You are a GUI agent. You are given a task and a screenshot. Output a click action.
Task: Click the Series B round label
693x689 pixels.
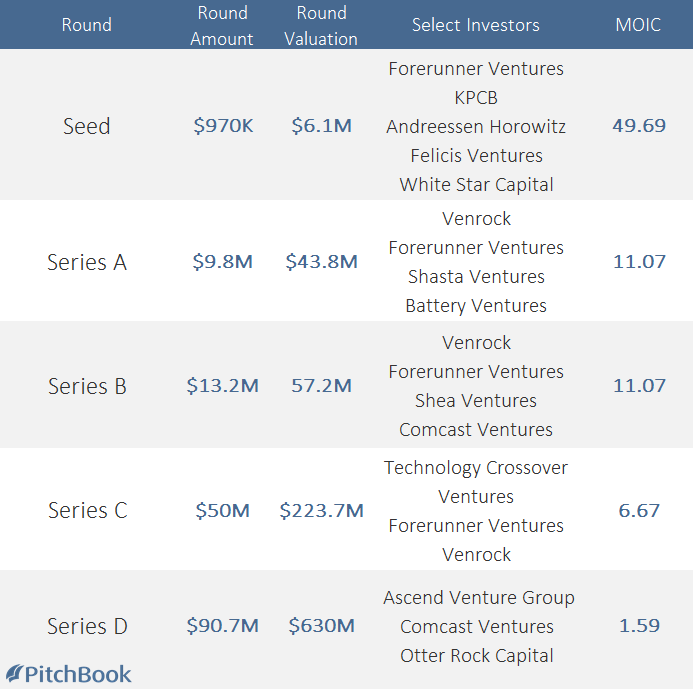(87, 386)
